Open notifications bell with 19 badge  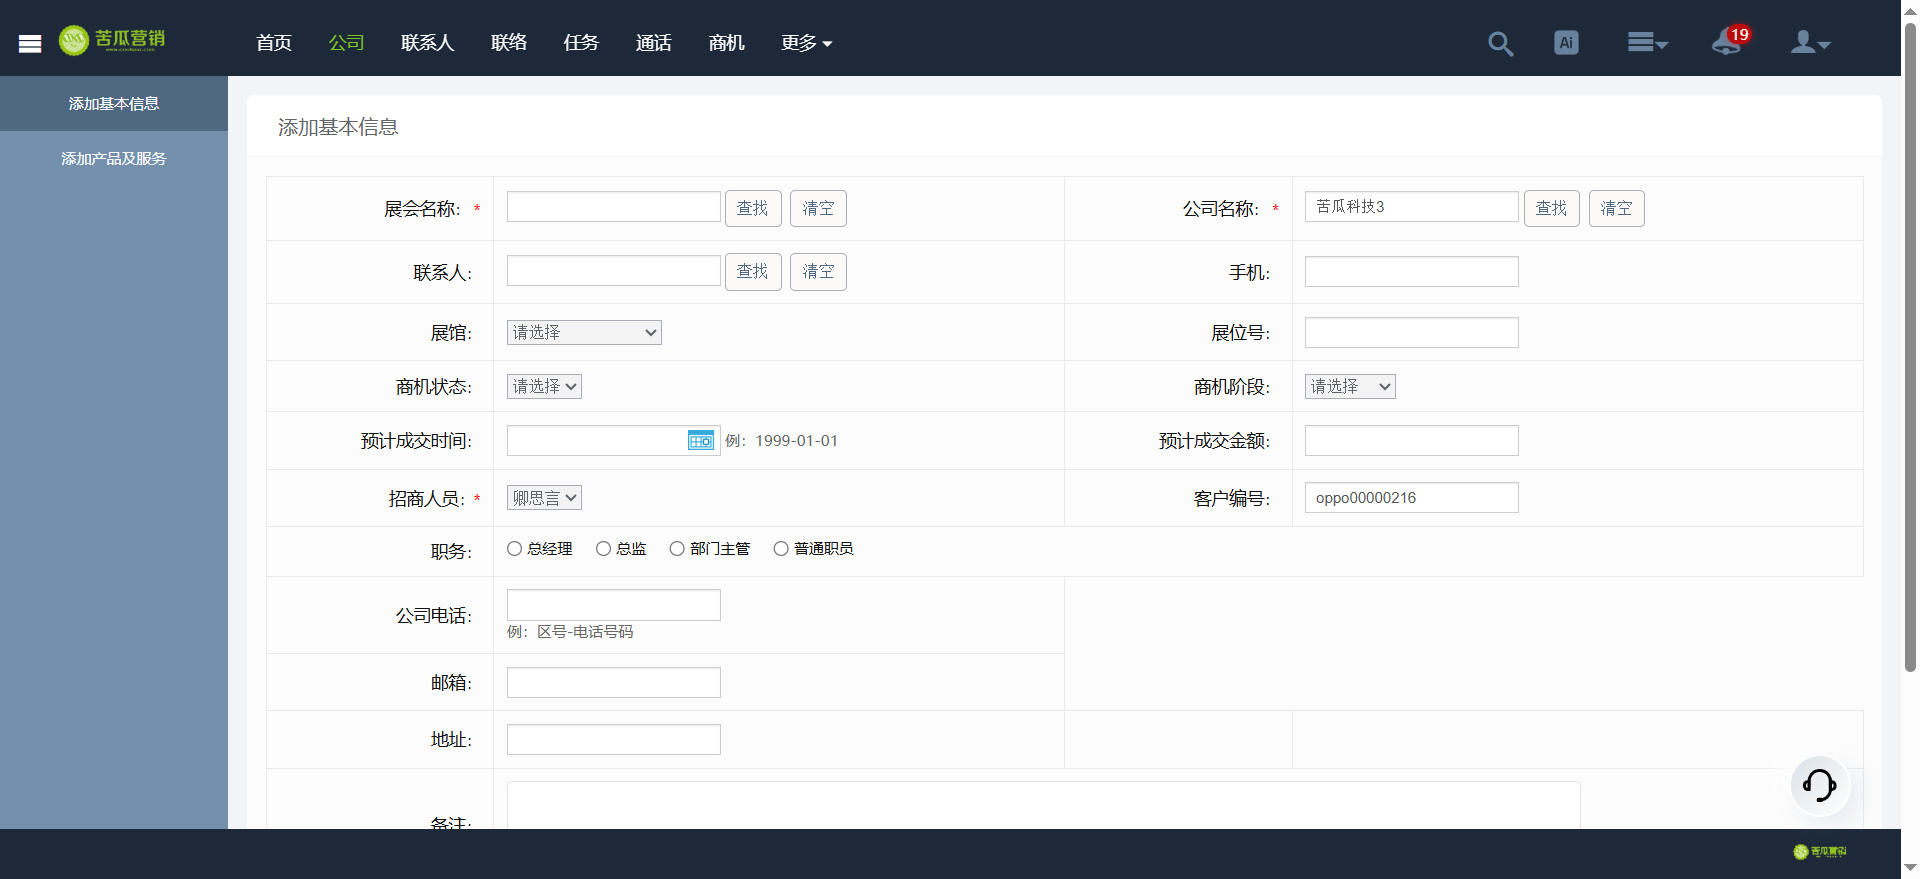tap(1727, 43)
